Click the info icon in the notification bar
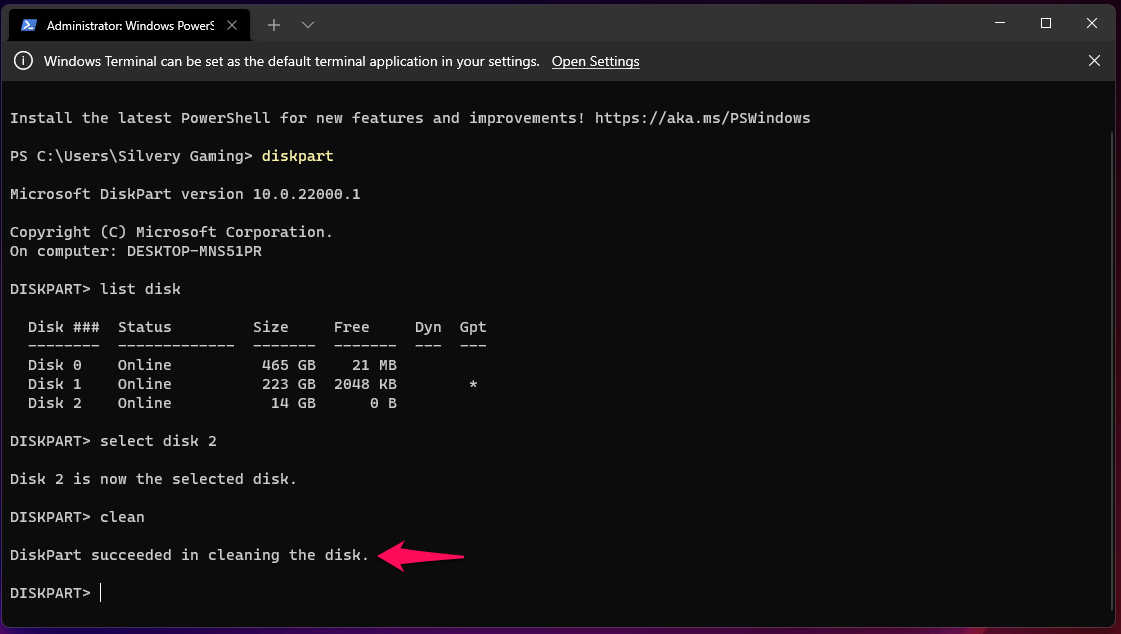The height and width of the screenshot is (634, 1121). point(22,61)
